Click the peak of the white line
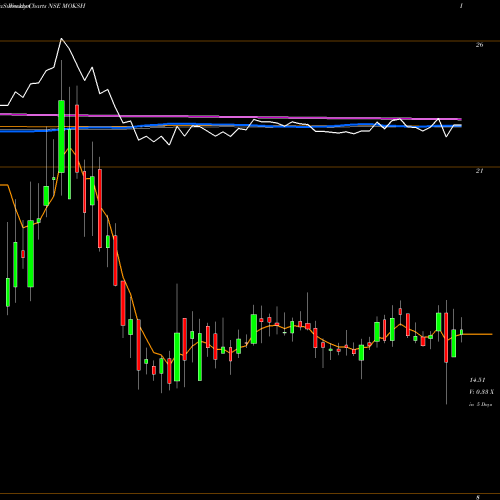Image resolution: width=500 pixels, height=500 pixels. pos(61,39)
